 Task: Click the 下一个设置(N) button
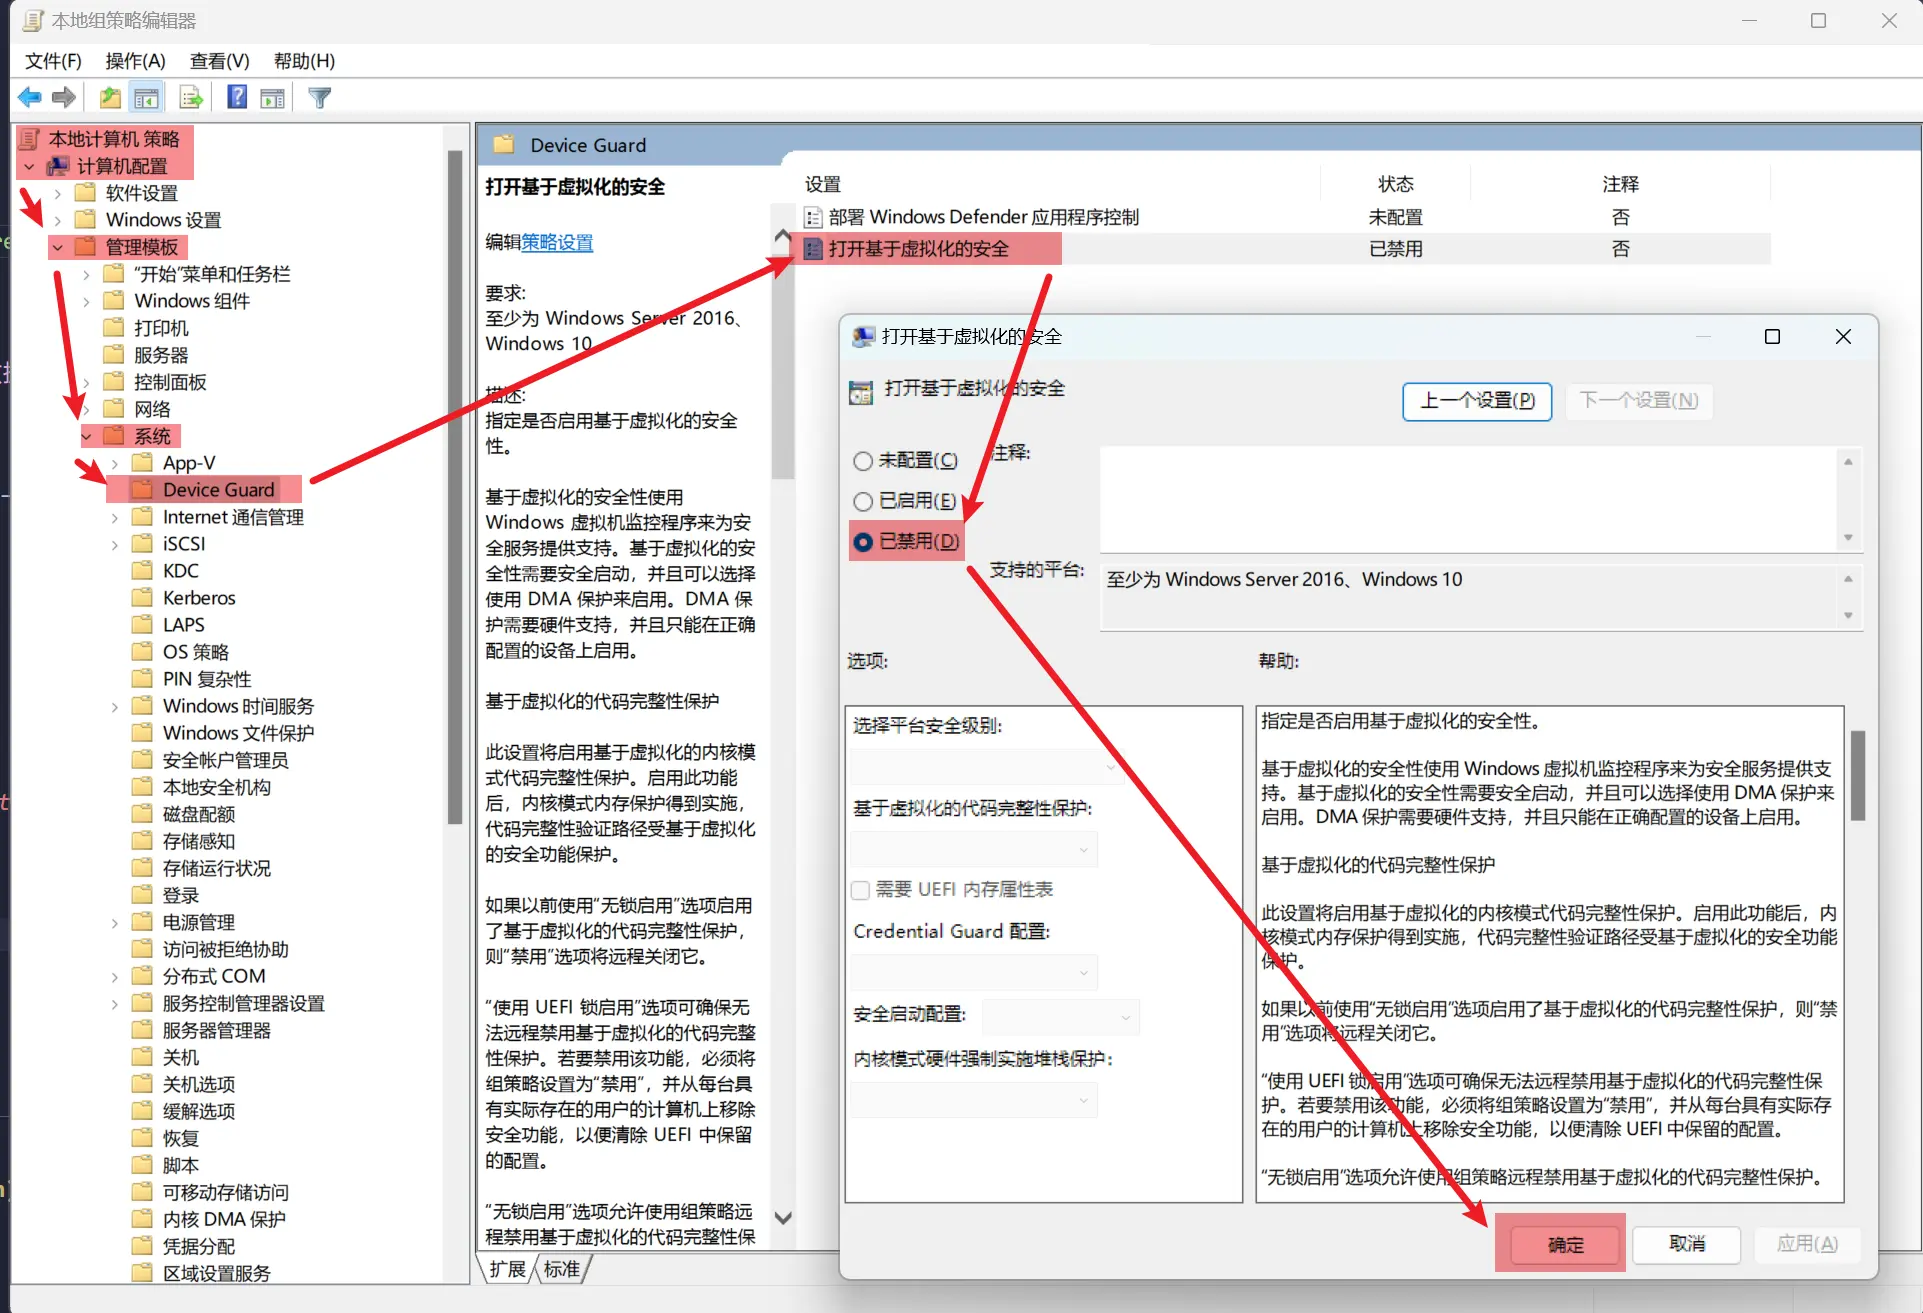point(1639,401)
